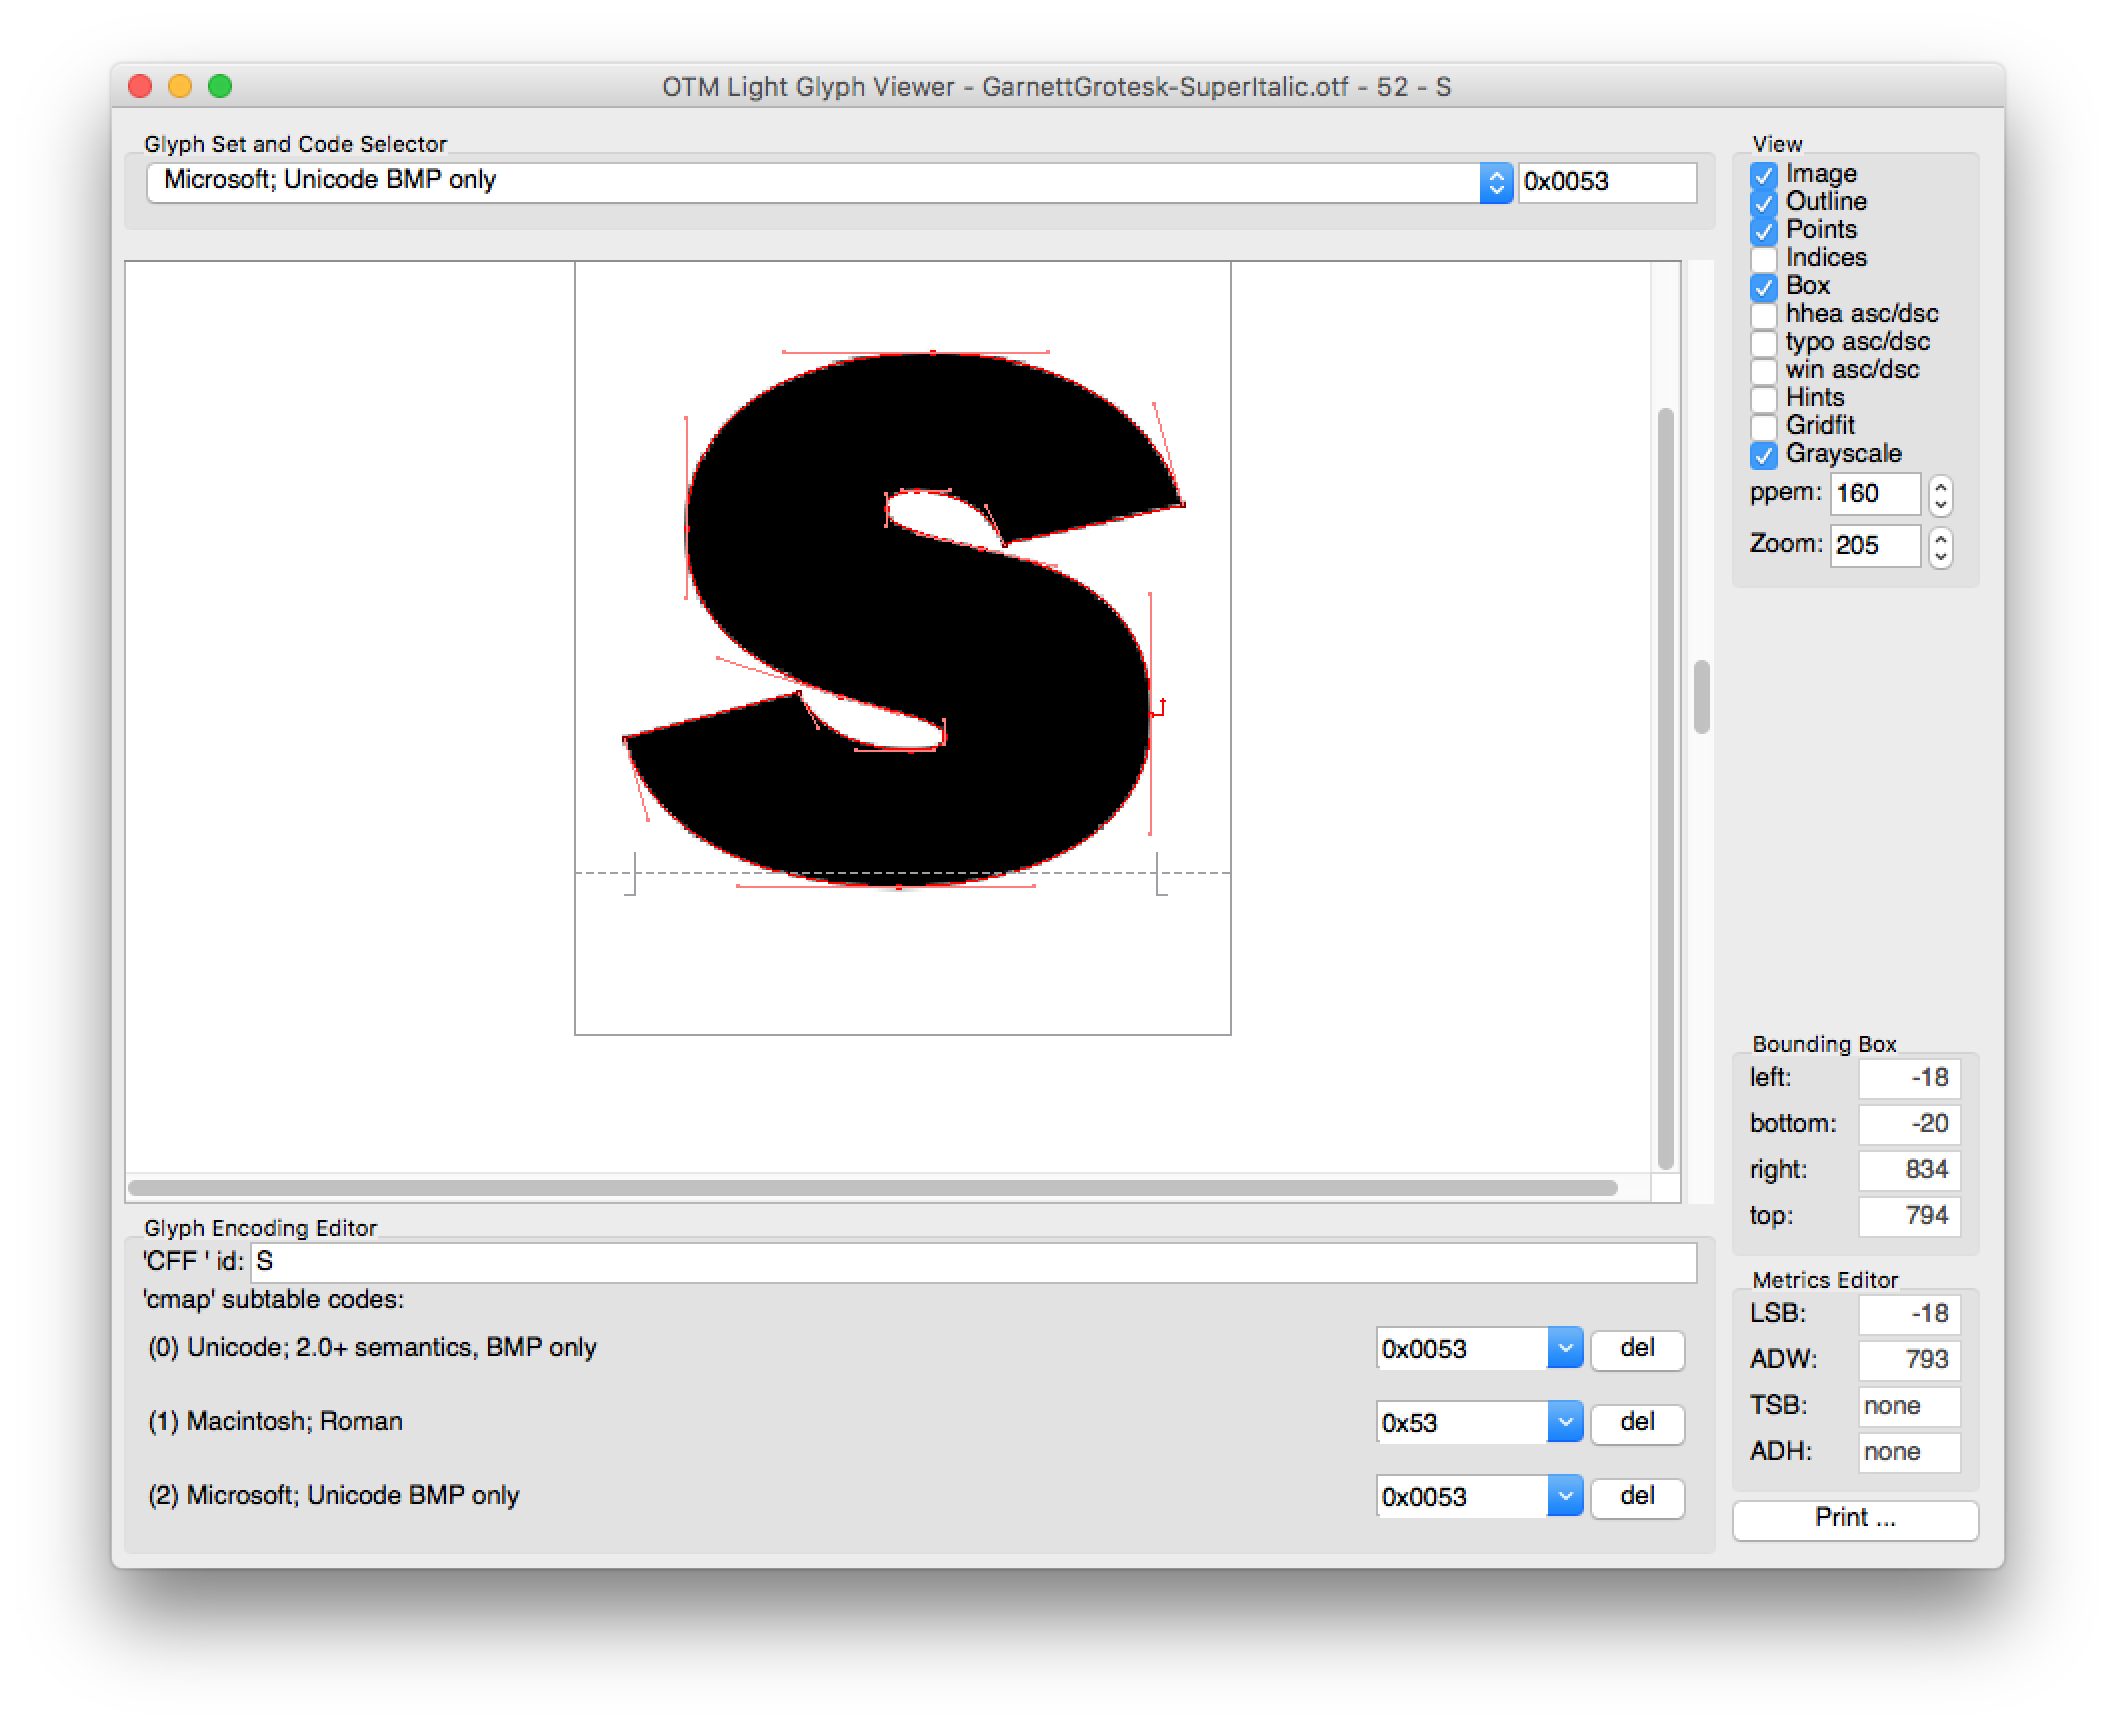Click the Microsoft Unicode BMP code value field
This screenshot has height=1728, width=2116.
(1462, 1497)
